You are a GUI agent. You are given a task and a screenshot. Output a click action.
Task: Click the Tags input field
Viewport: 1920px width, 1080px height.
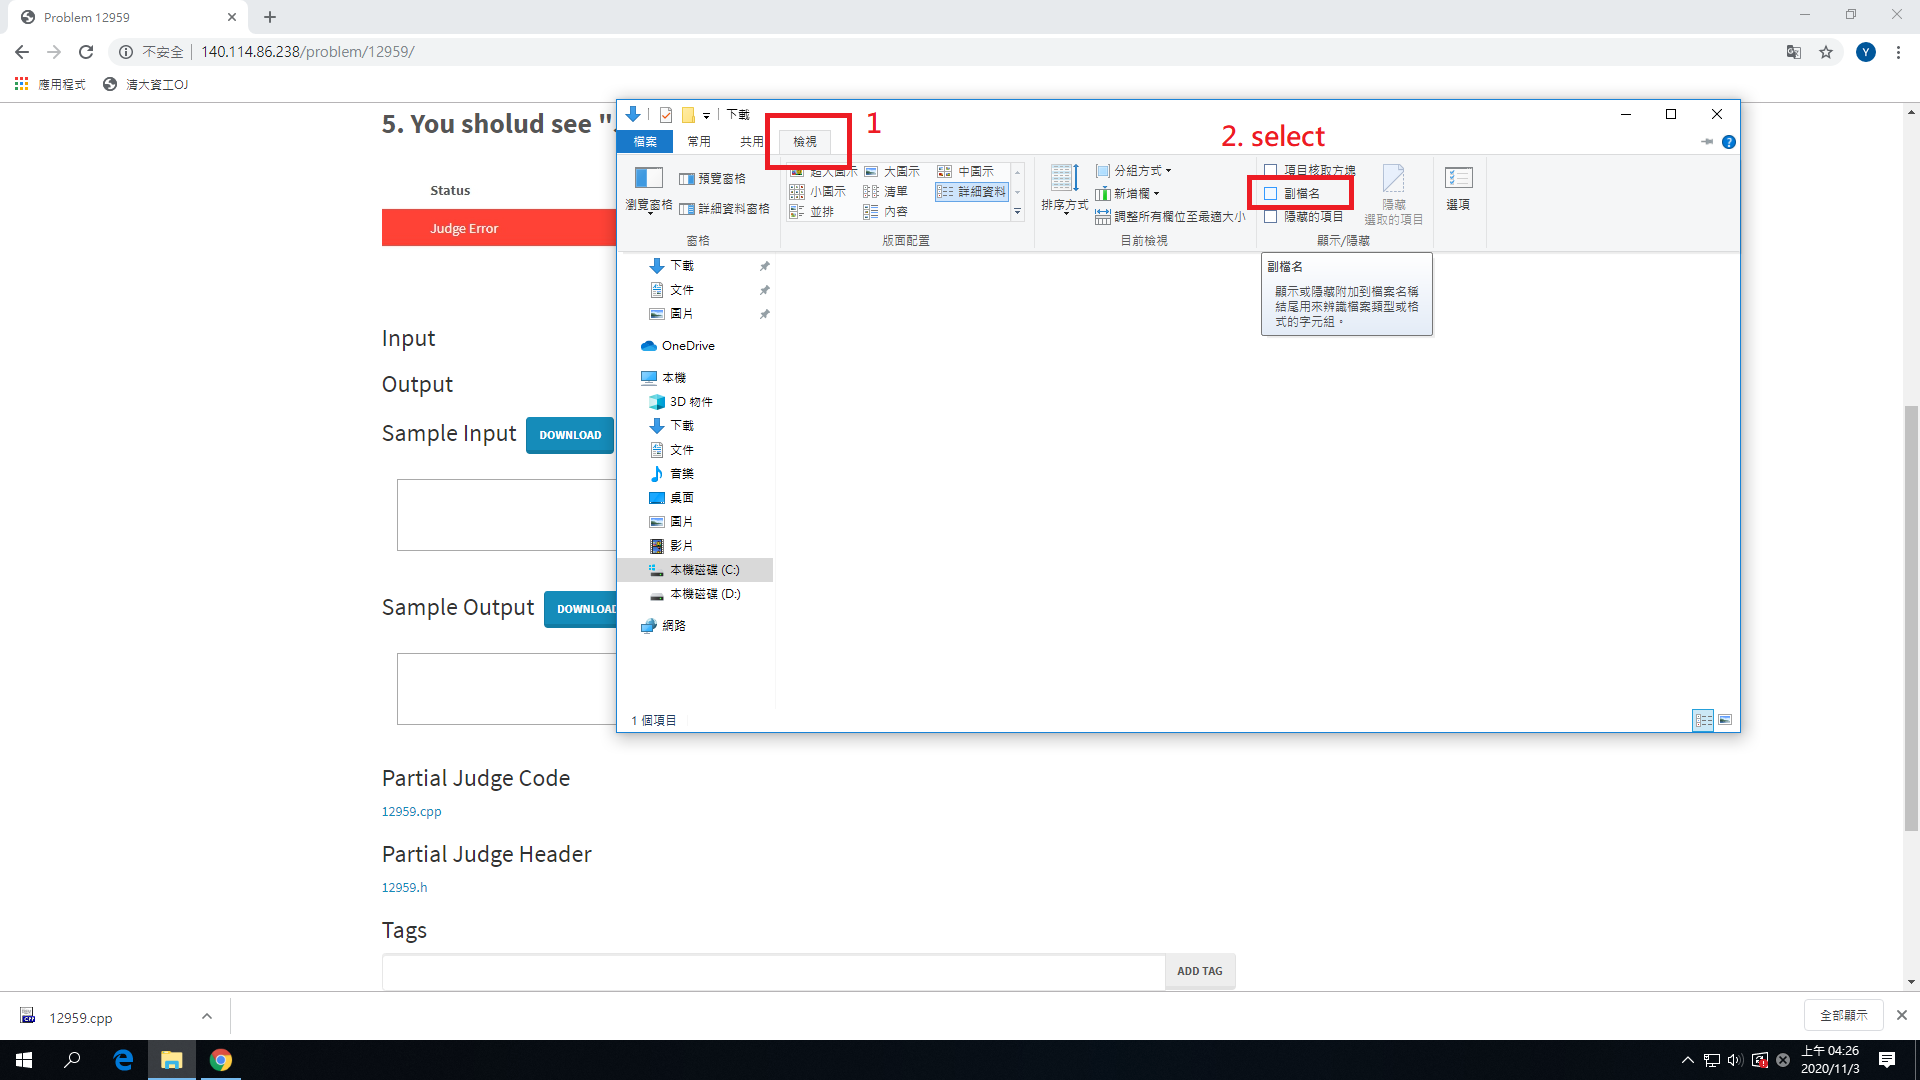(772, 971)
